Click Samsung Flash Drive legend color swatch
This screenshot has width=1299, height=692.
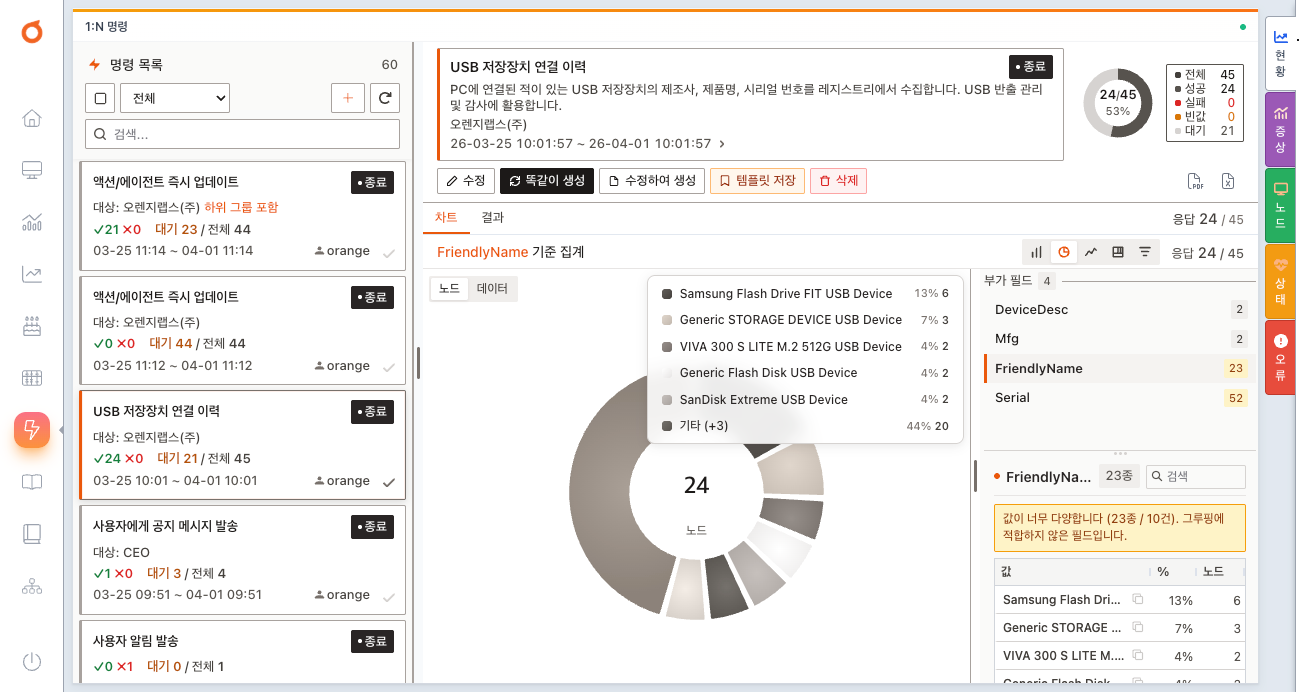667,294
